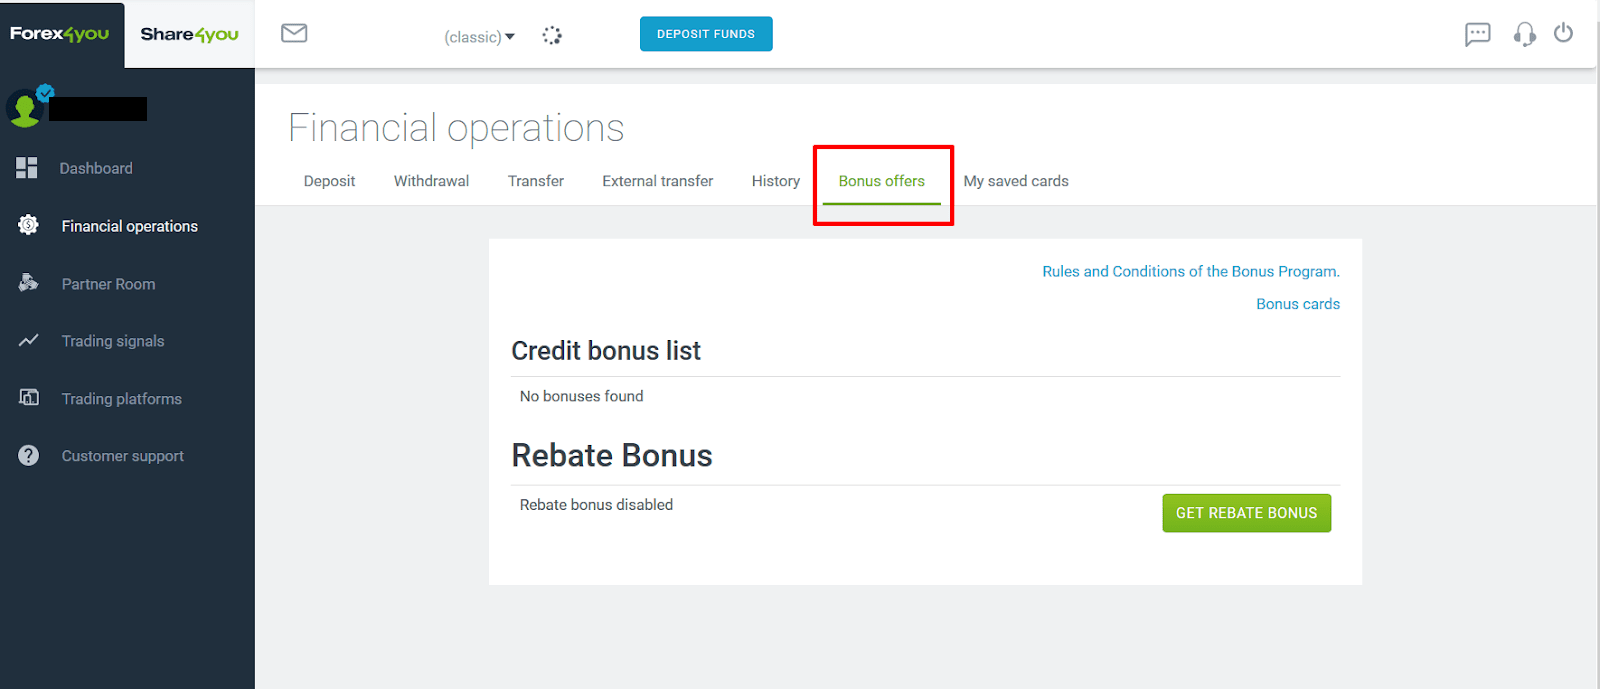Click the Financial operations gear icon
Screen dimensions: 1600x689
pyautogui.click(x=28, y=225)
